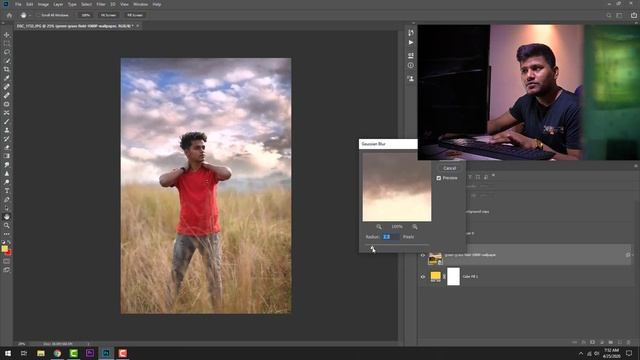Toggle the Preview checkbox in Gaussian Blur
Viewport: 640px width, 360px height.
[439, 178]
